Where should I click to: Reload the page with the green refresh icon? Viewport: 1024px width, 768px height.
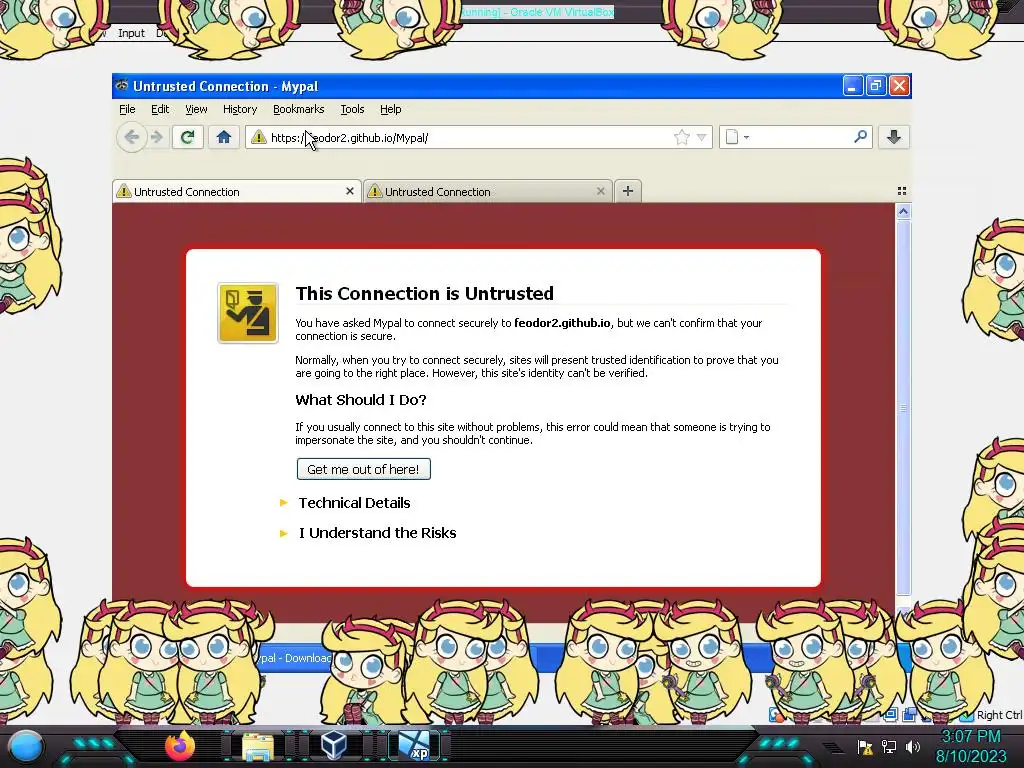(x=187, y=137)
